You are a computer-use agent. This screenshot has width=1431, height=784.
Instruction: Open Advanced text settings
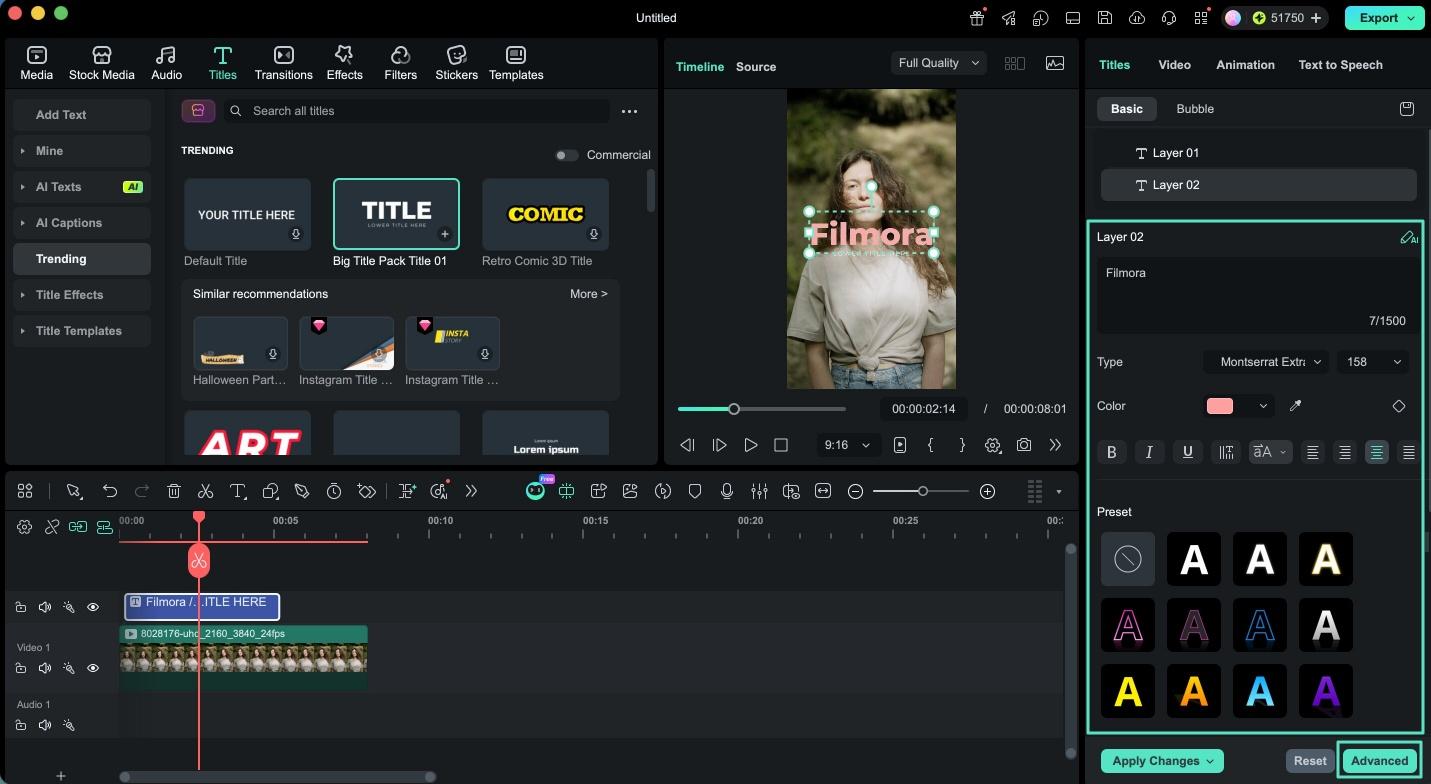[x=1379, y=761]
